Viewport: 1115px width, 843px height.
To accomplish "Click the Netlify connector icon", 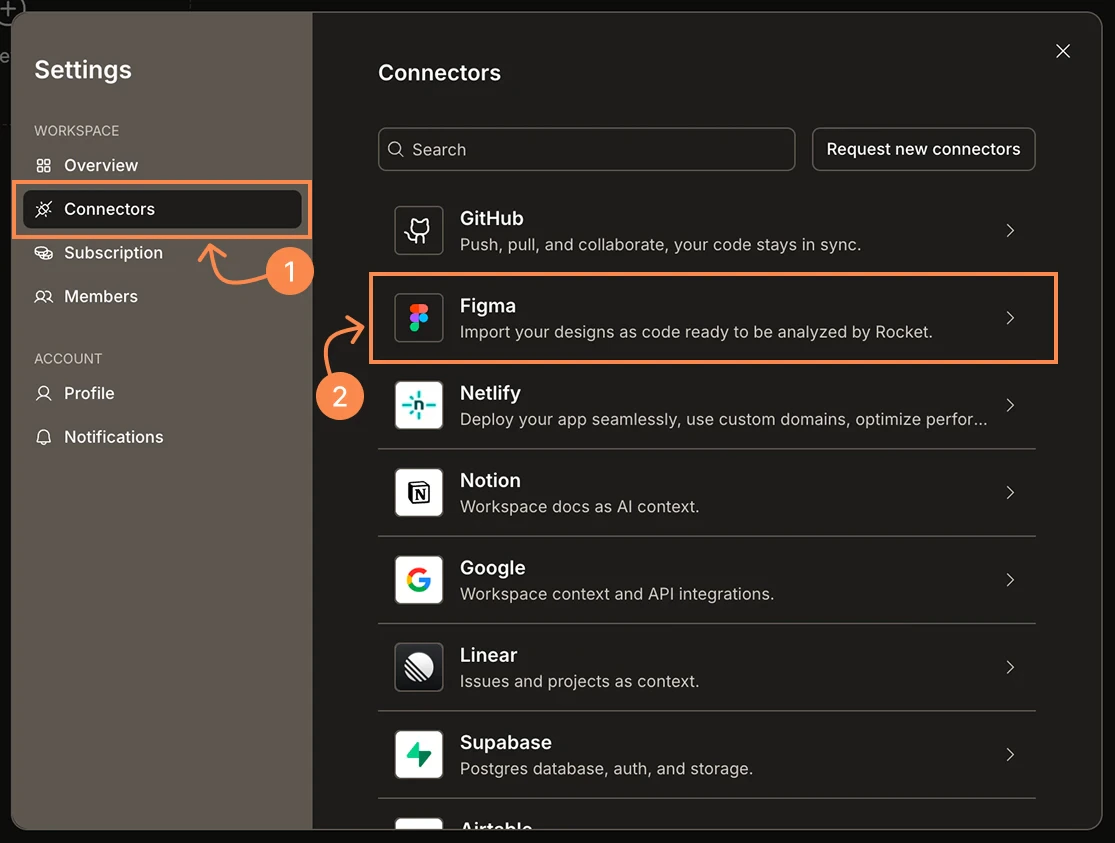I will coord(419,405).
